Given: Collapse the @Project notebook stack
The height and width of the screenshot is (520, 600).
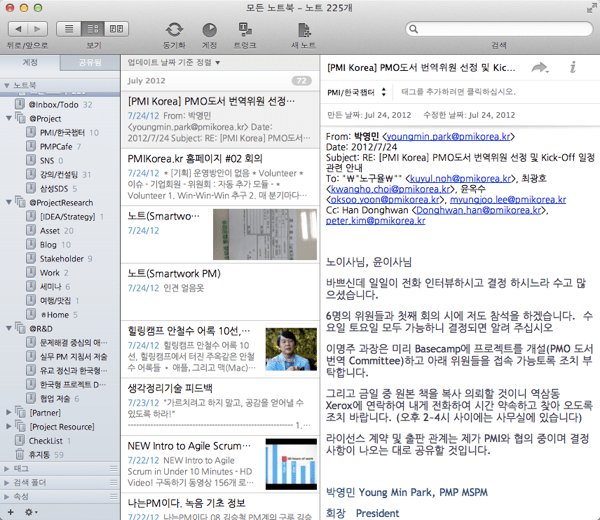Looking at the screenshot, I should 9,118.
